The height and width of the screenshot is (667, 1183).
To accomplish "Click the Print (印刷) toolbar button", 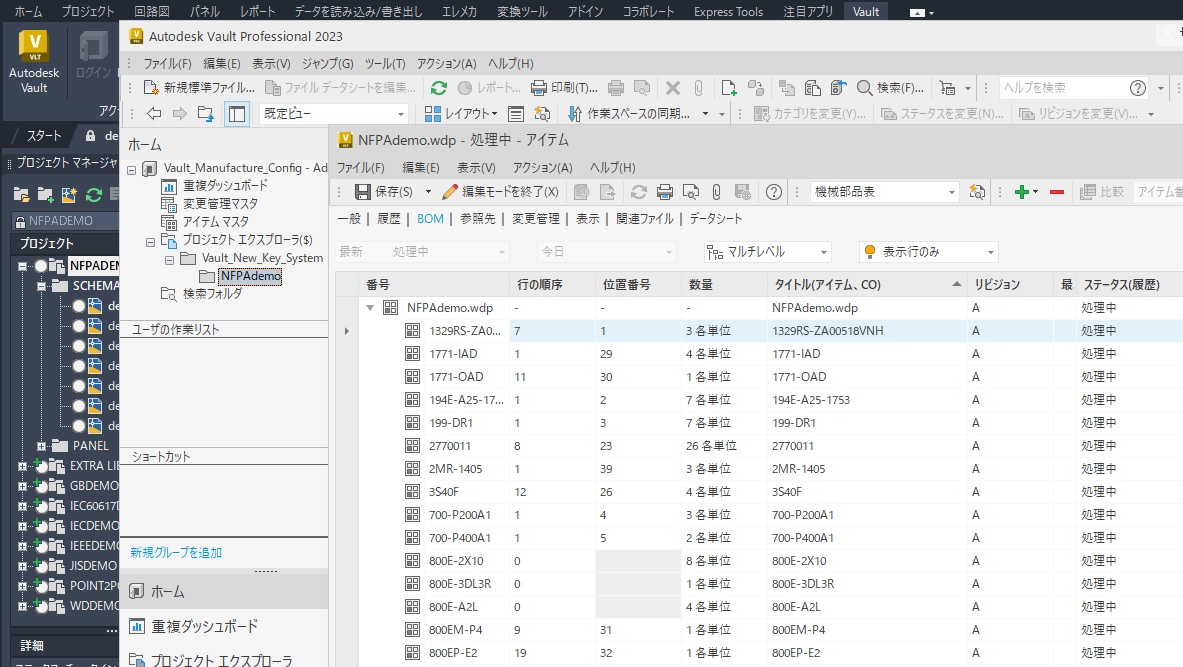I will click(x=564, y=88).
